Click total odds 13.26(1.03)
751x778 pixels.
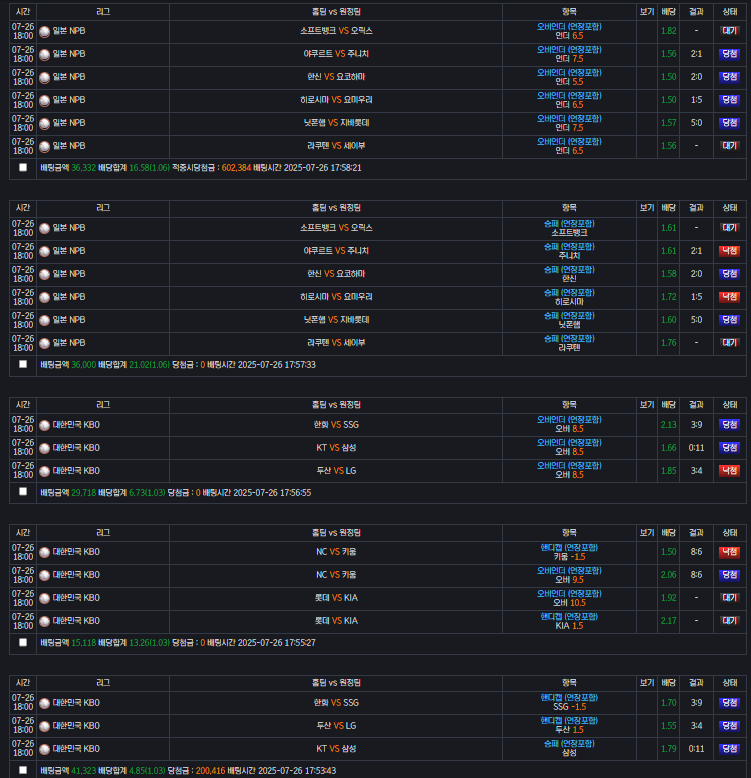(x=149, y=643)
